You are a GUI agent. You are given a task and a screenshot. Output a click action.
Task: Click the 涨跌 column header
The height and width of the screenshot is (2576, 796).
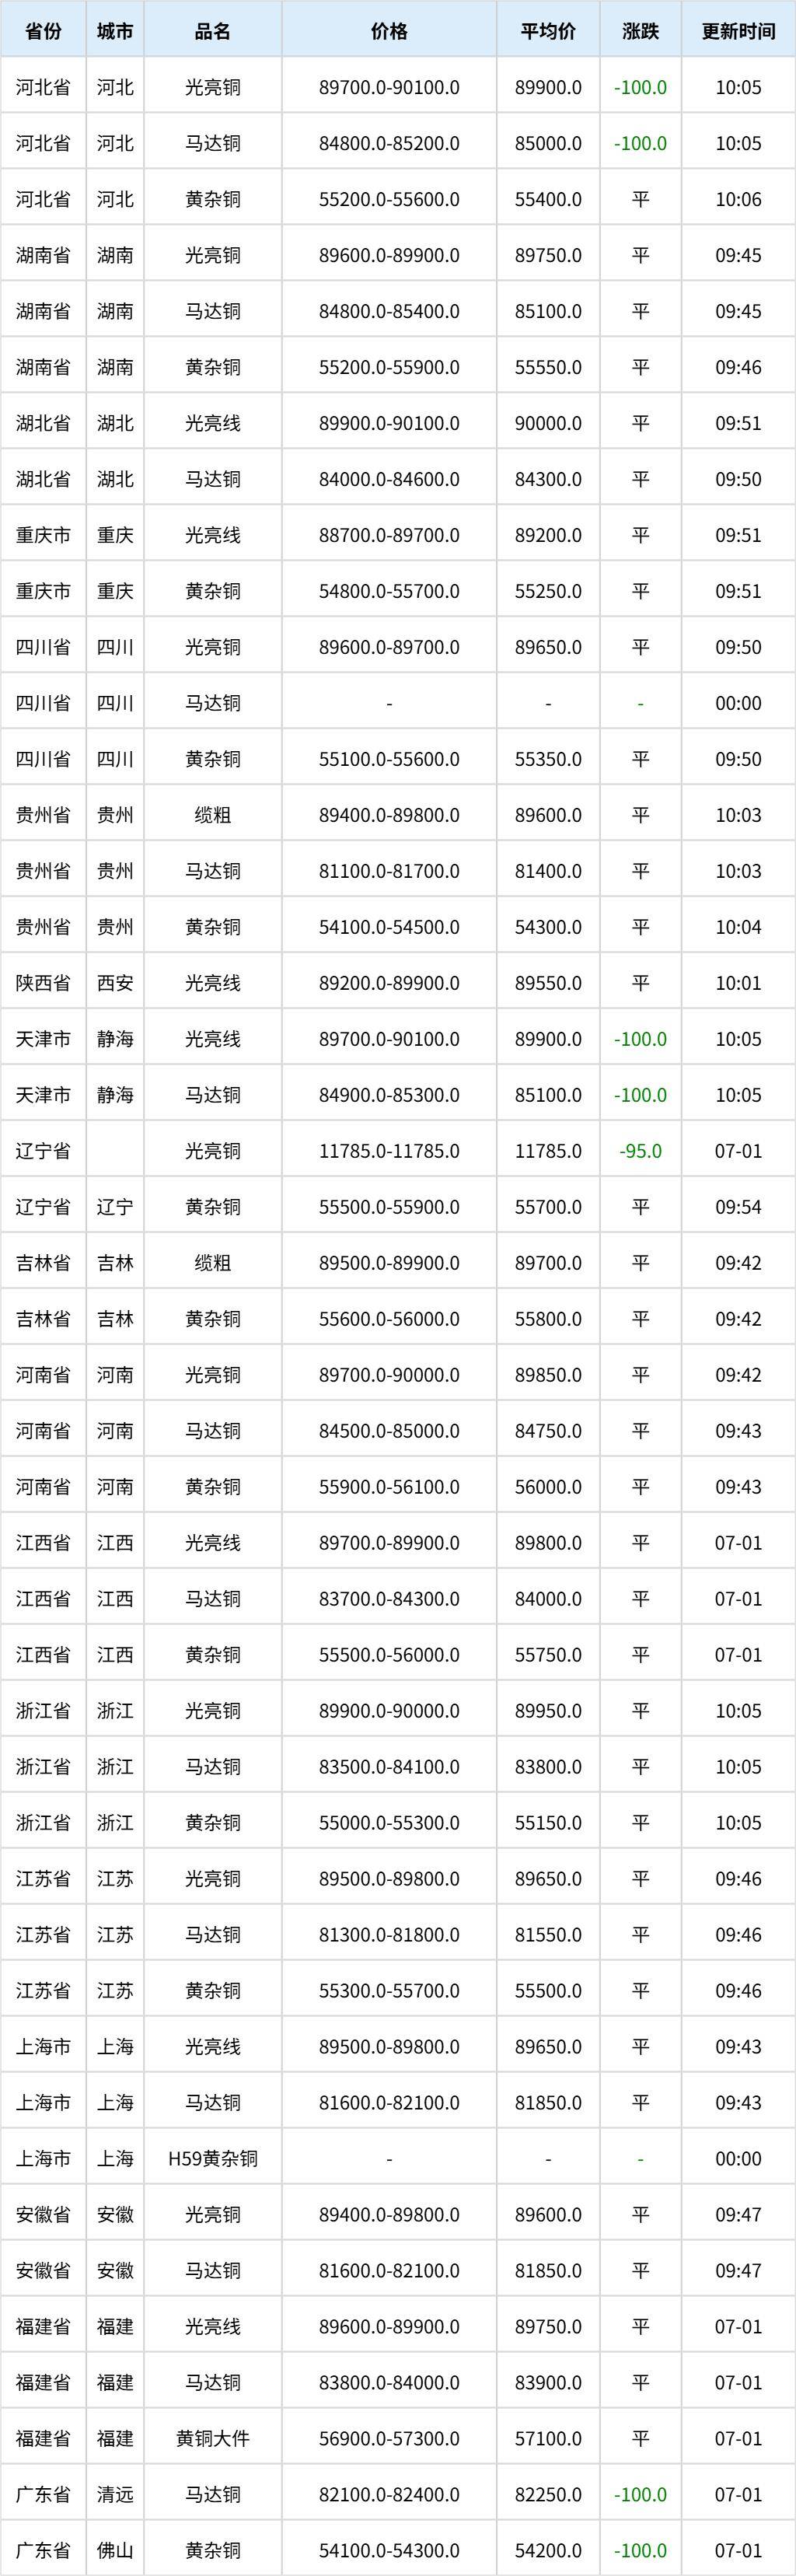coord(640,31)
